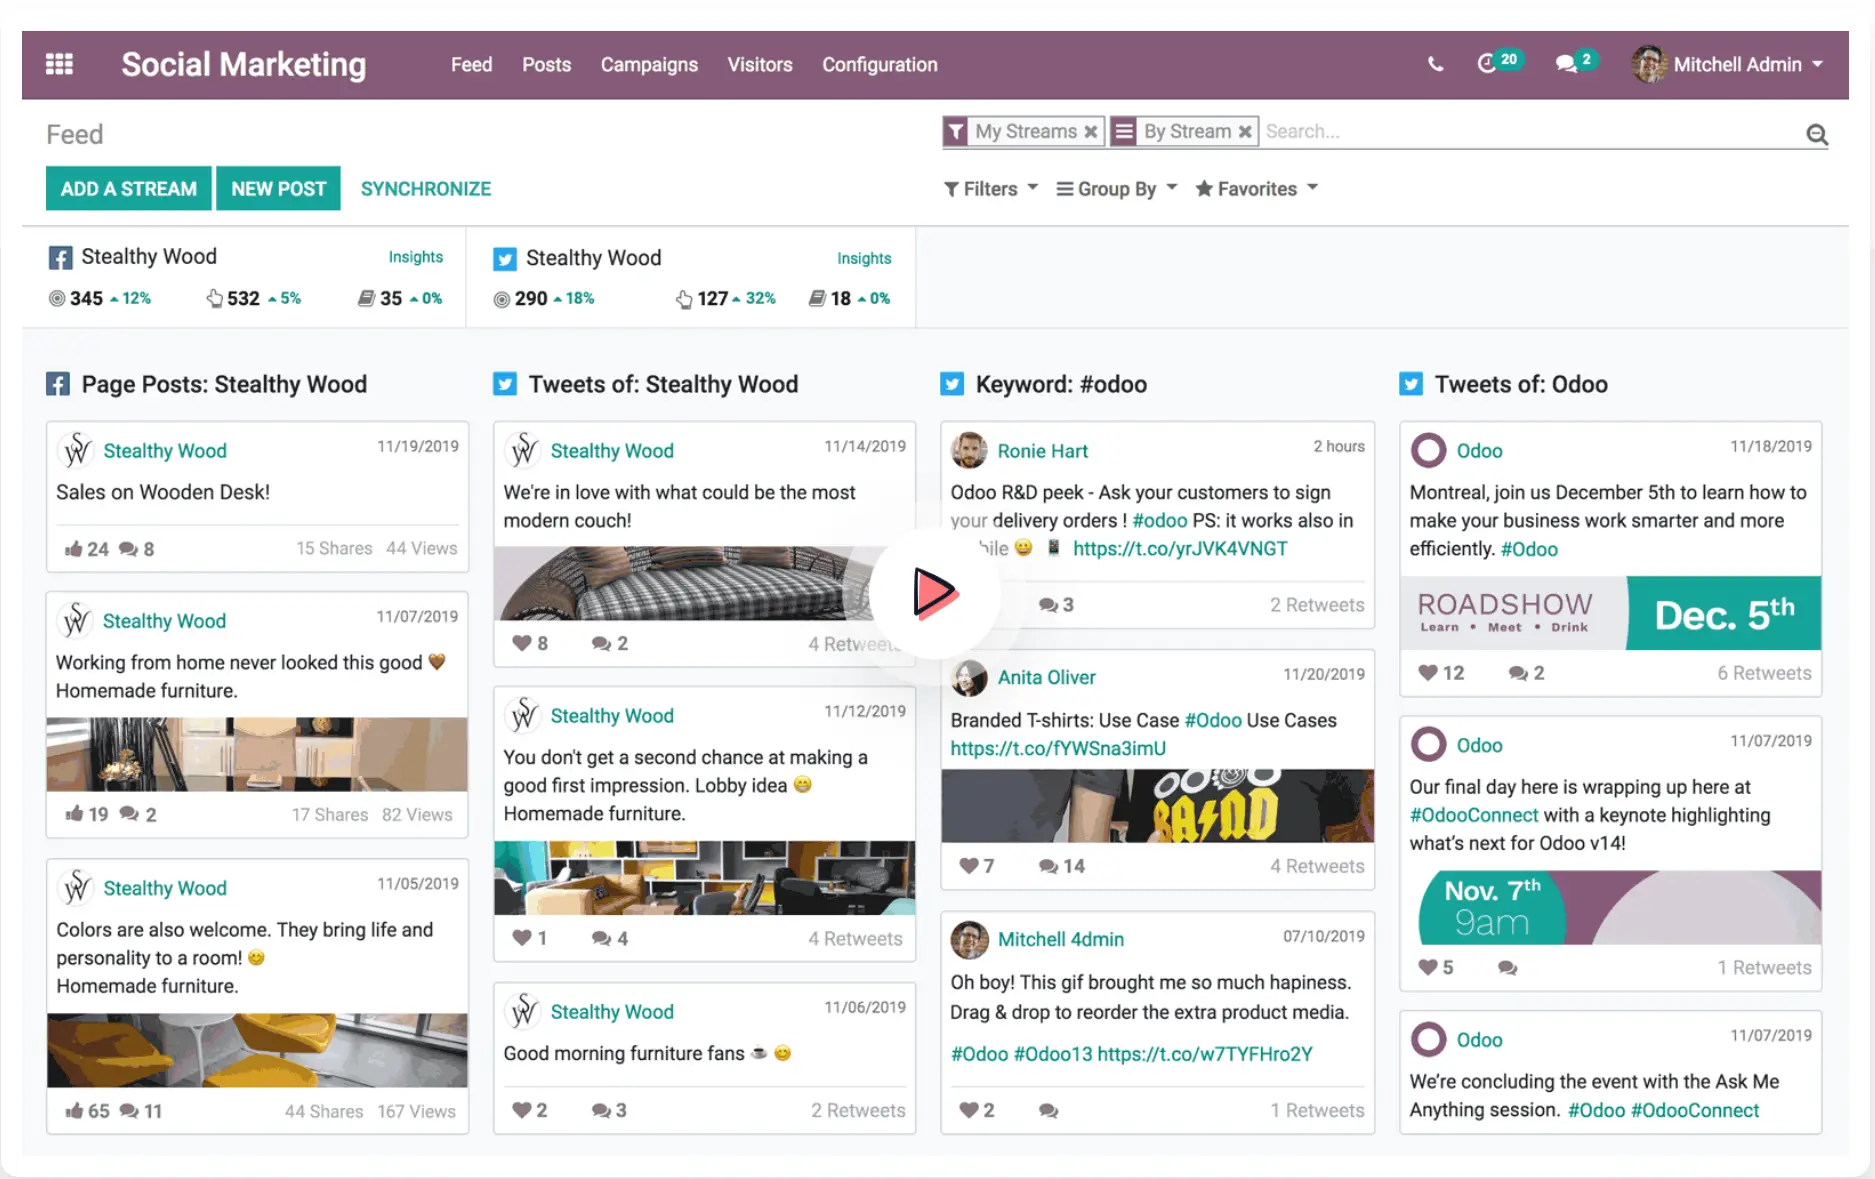The height and width of the screenshot is (1179, 1875).
Task: Open Mitchell Admin user menu
Action: point(1727,64)
